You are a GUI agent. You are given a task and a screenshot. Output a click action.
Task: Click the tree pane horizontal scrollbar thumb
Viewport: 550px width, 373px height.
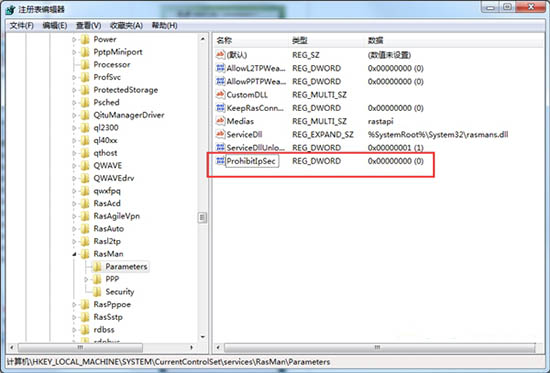click(x=80, y=347)
